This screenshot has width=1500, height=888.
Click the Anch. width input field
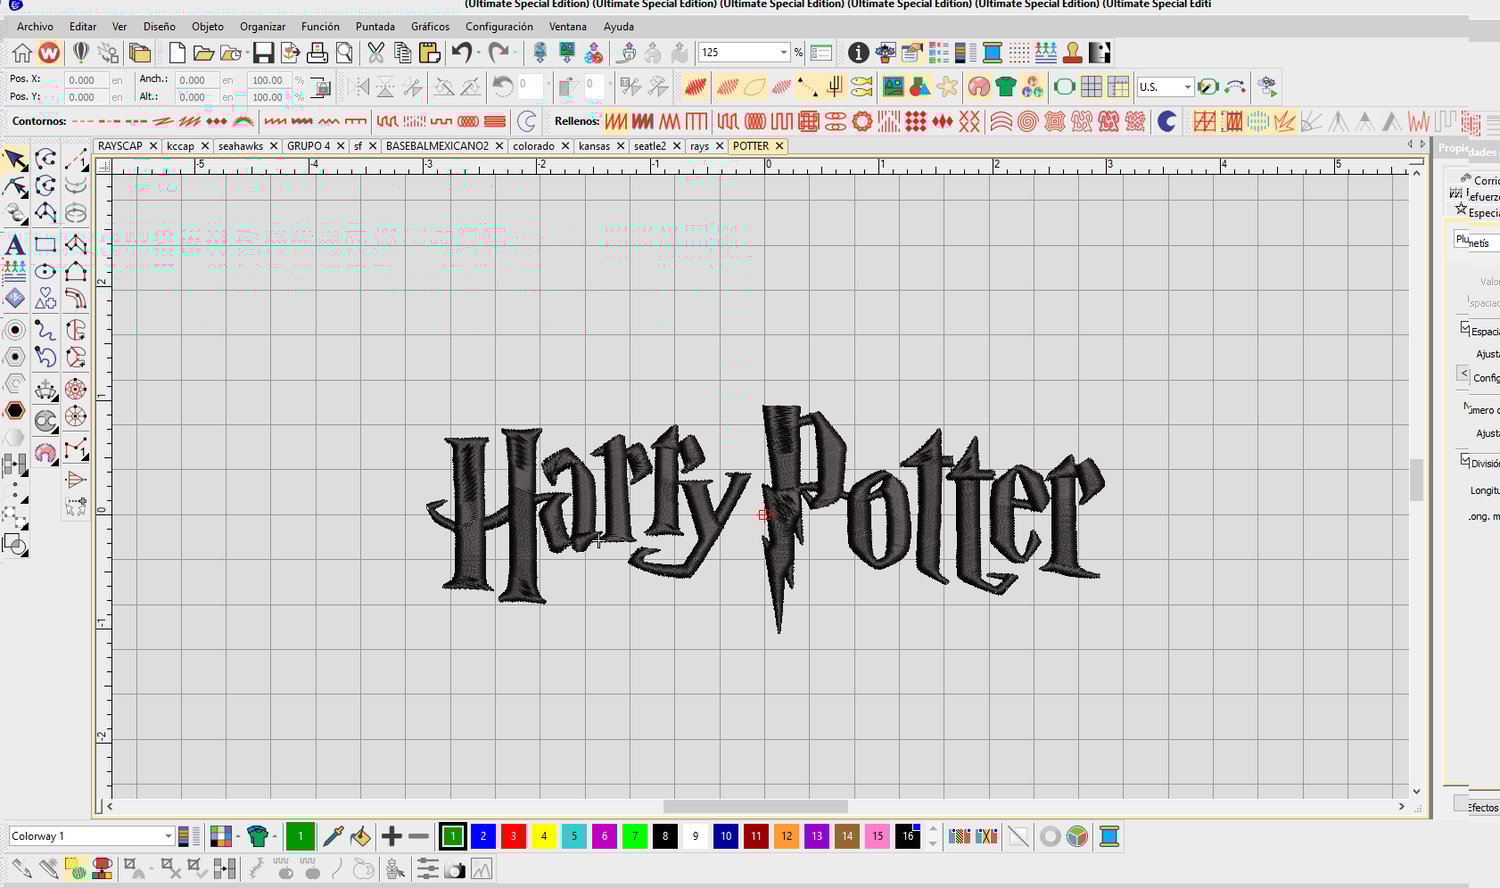tap(197, 80)
